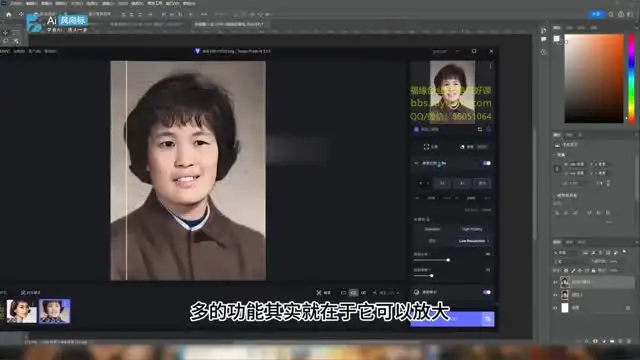This screenshot has width=640, height=360.
Task: Click the link width-height icon in Properties
Action: (557, 168)
